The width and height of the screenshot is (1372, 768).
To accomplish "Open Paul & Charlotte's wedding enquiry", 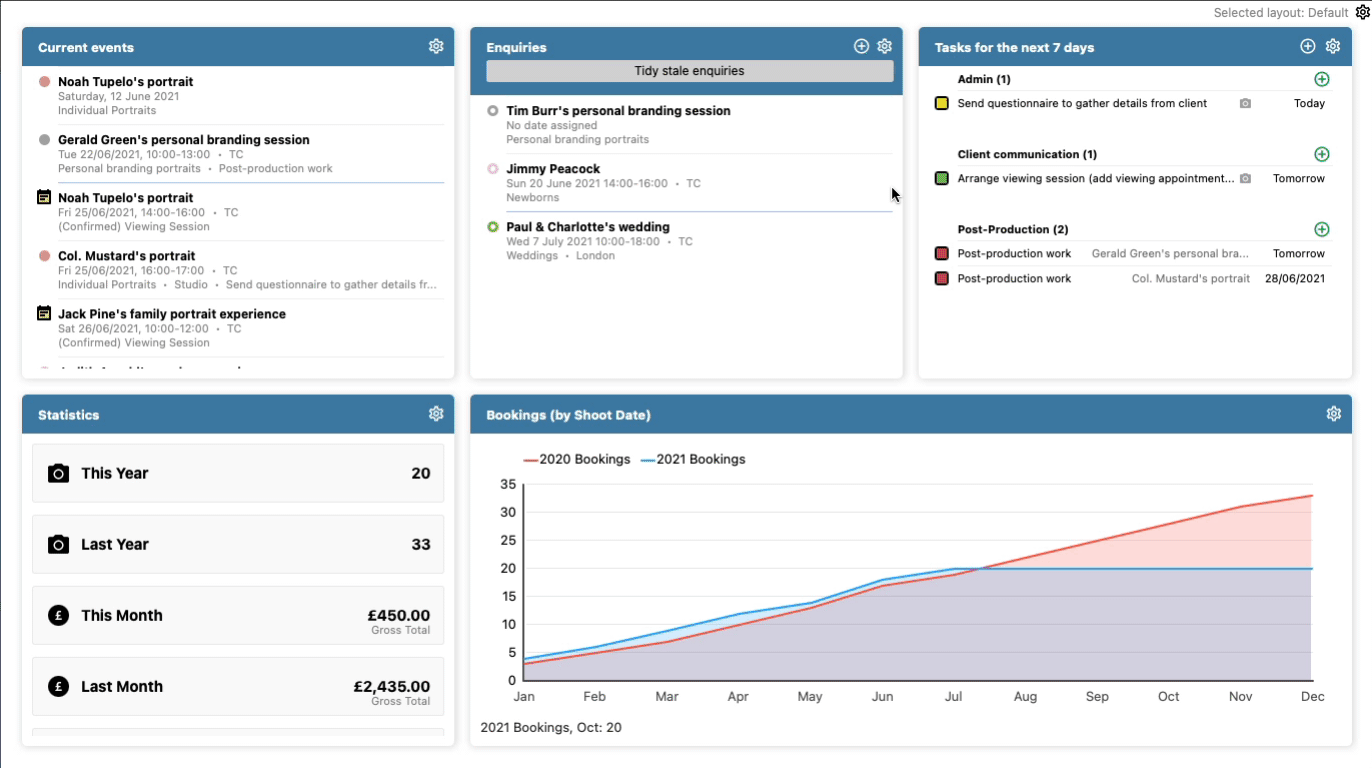I will pos(587,227).
